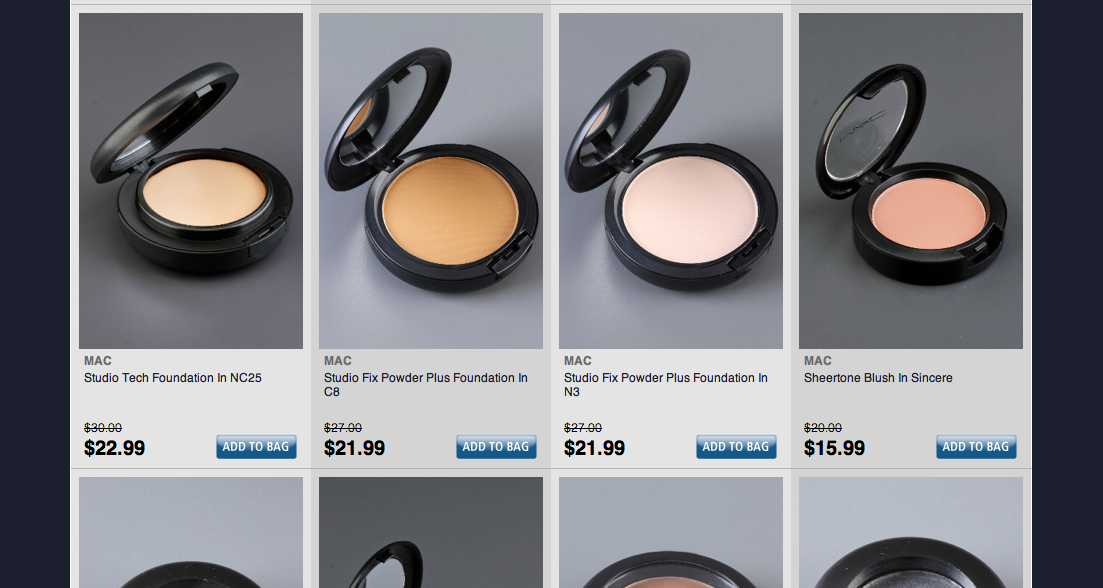Open second-row thumbnail with open compact lid
Viewport: 1103px width, 588px height.
(431, 532)
